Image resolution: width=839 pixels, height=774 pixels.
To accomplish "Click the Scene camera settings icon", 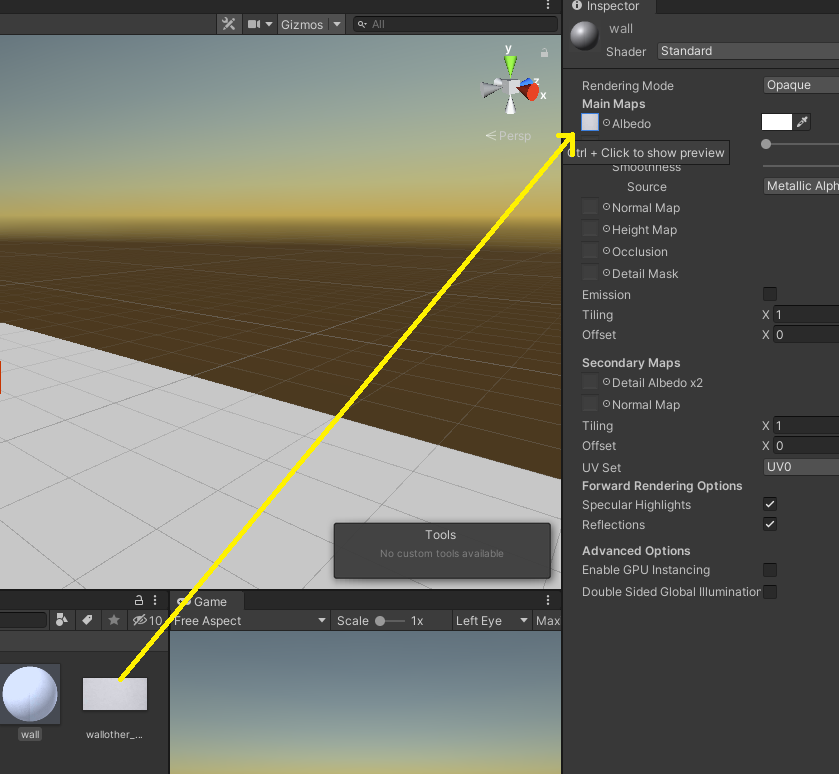I will pyautogui.click(x=255, y=24).
